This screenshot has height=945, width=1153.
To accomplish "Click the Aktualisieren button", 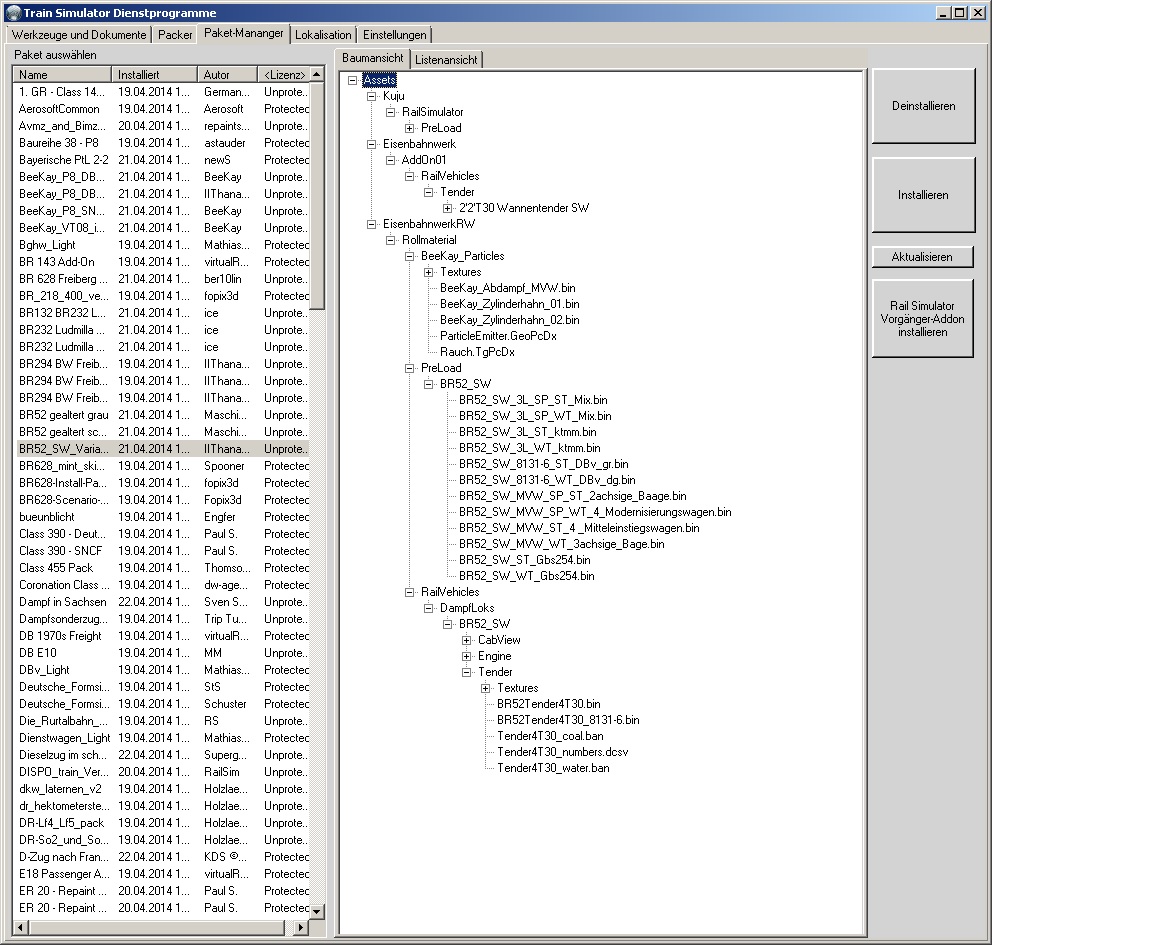I will [922, 257].
